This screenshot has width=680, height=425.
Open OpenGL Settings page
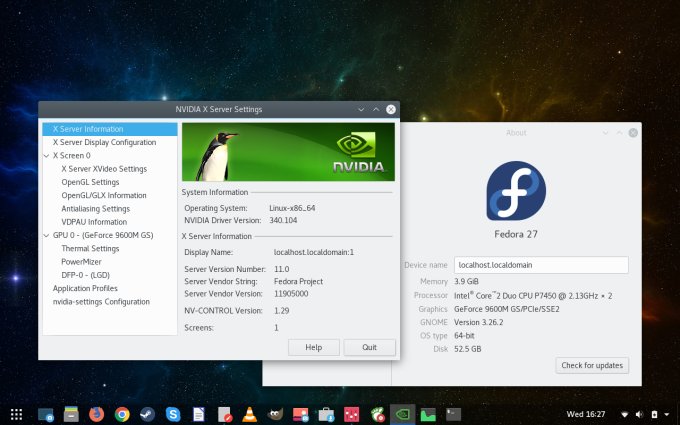click(x=90, y=182)
